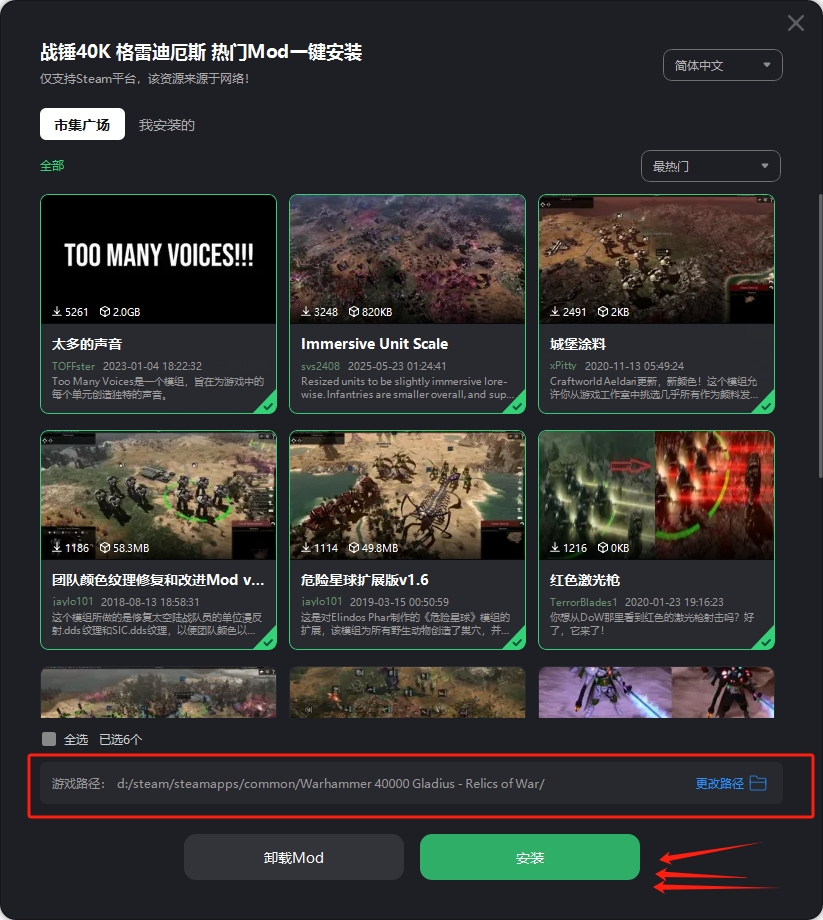Click the file size cube icon beside 2.0GB
The image size is (823, 920).
[x=105, y=312]
